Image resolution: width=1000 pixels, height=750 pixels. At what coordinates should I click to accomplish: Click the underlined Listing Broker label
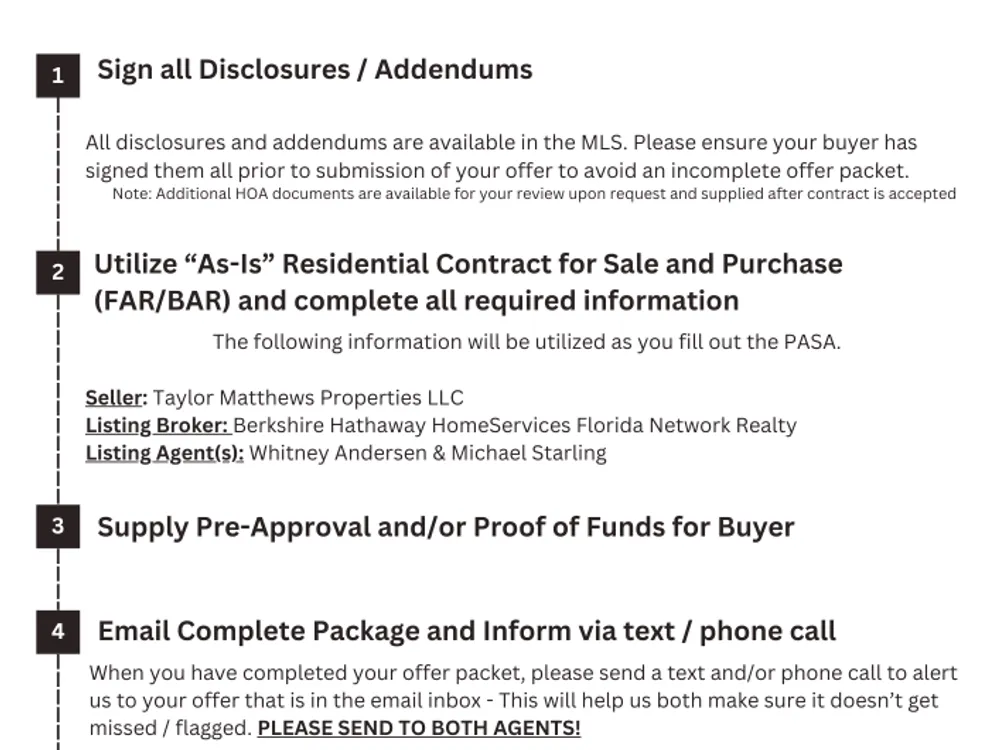pyautogui.click(x=157, y=425)
